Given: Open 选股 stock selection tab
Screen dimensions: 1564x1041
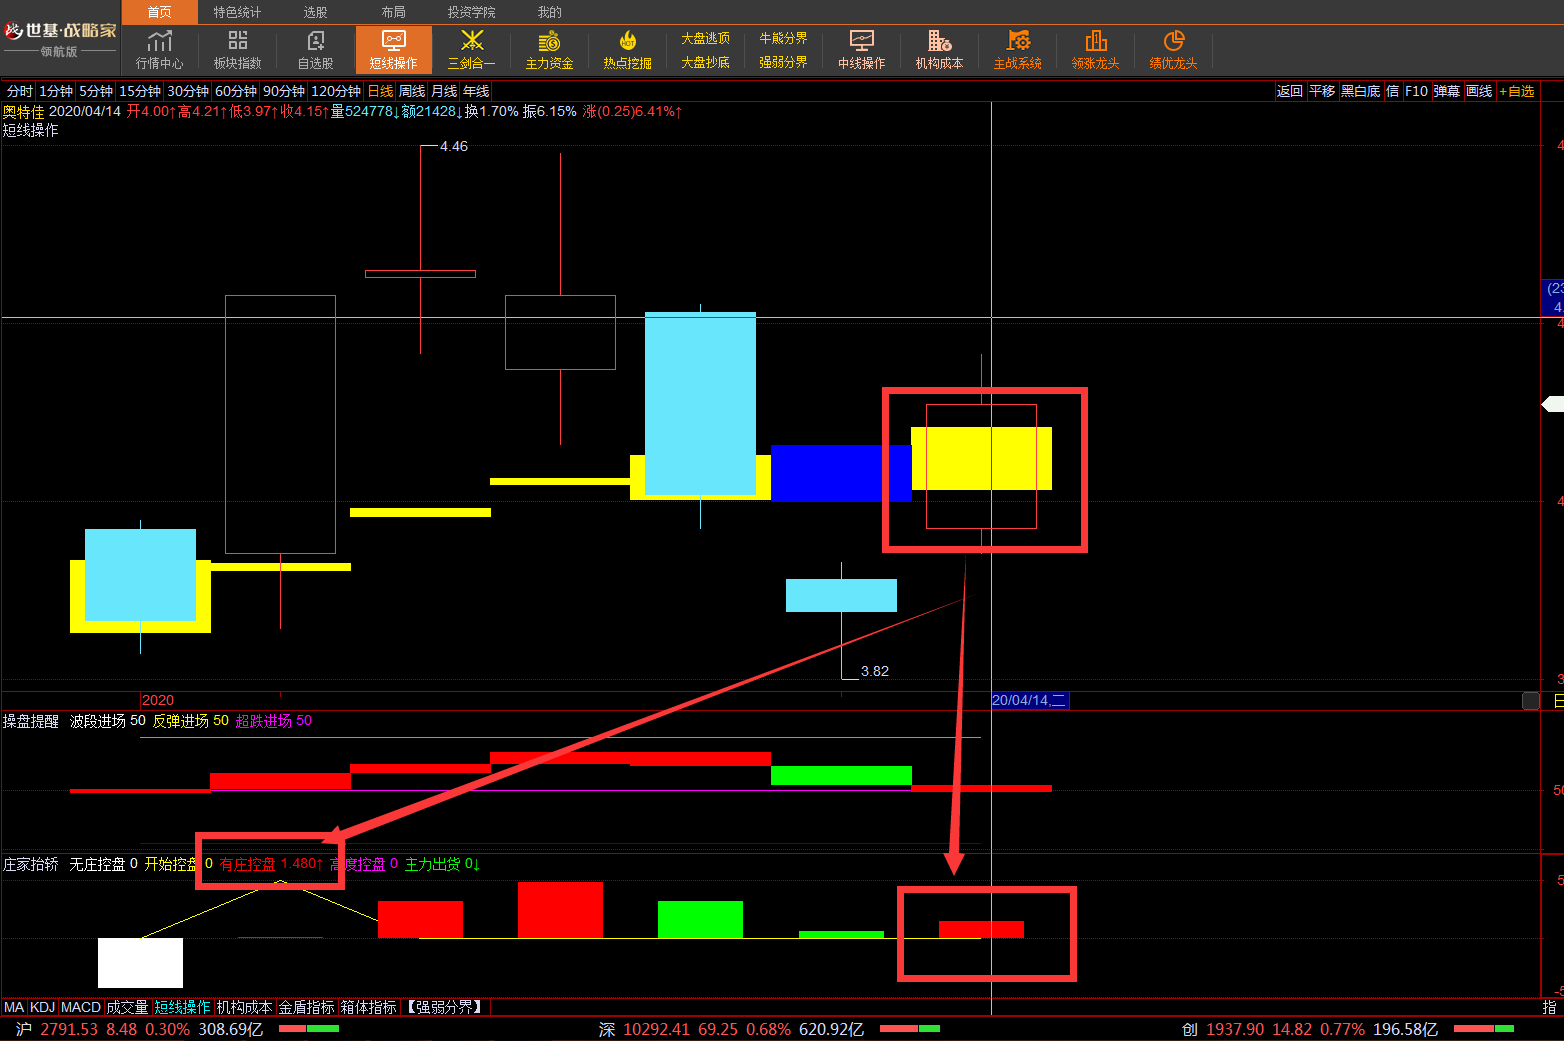Looking at the screenshot, I should (315, 12).
